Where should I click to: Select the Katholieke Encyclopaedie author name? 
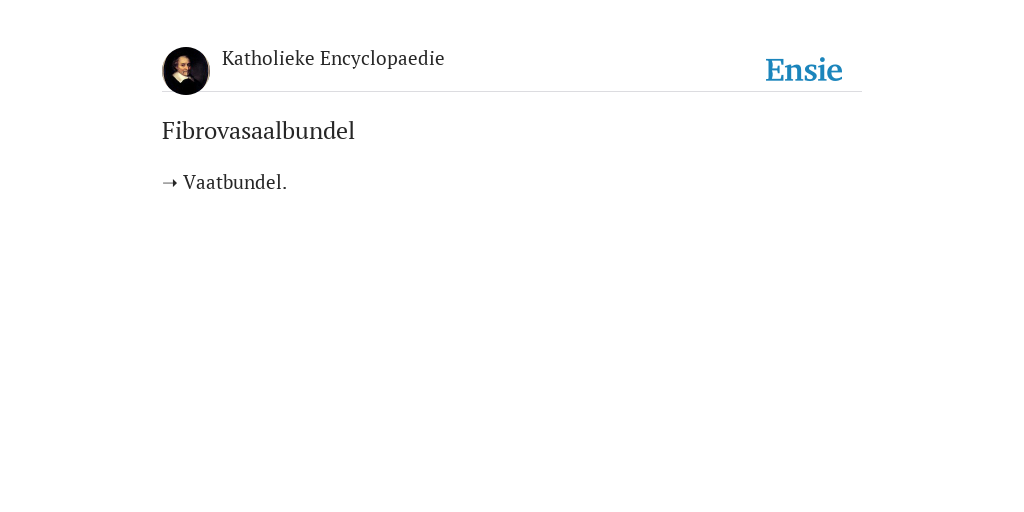click(x=333, y=59)
